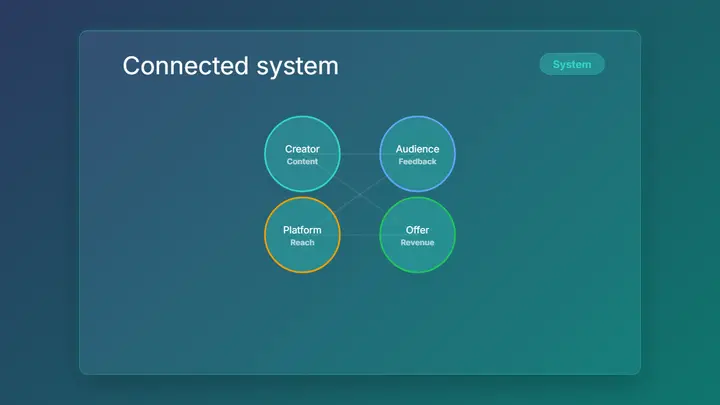Image resolution: width=720 pixels, height=405 pixels.
Task: Click the connector line between Platform and Offer
Action: [x=360, y=235]
